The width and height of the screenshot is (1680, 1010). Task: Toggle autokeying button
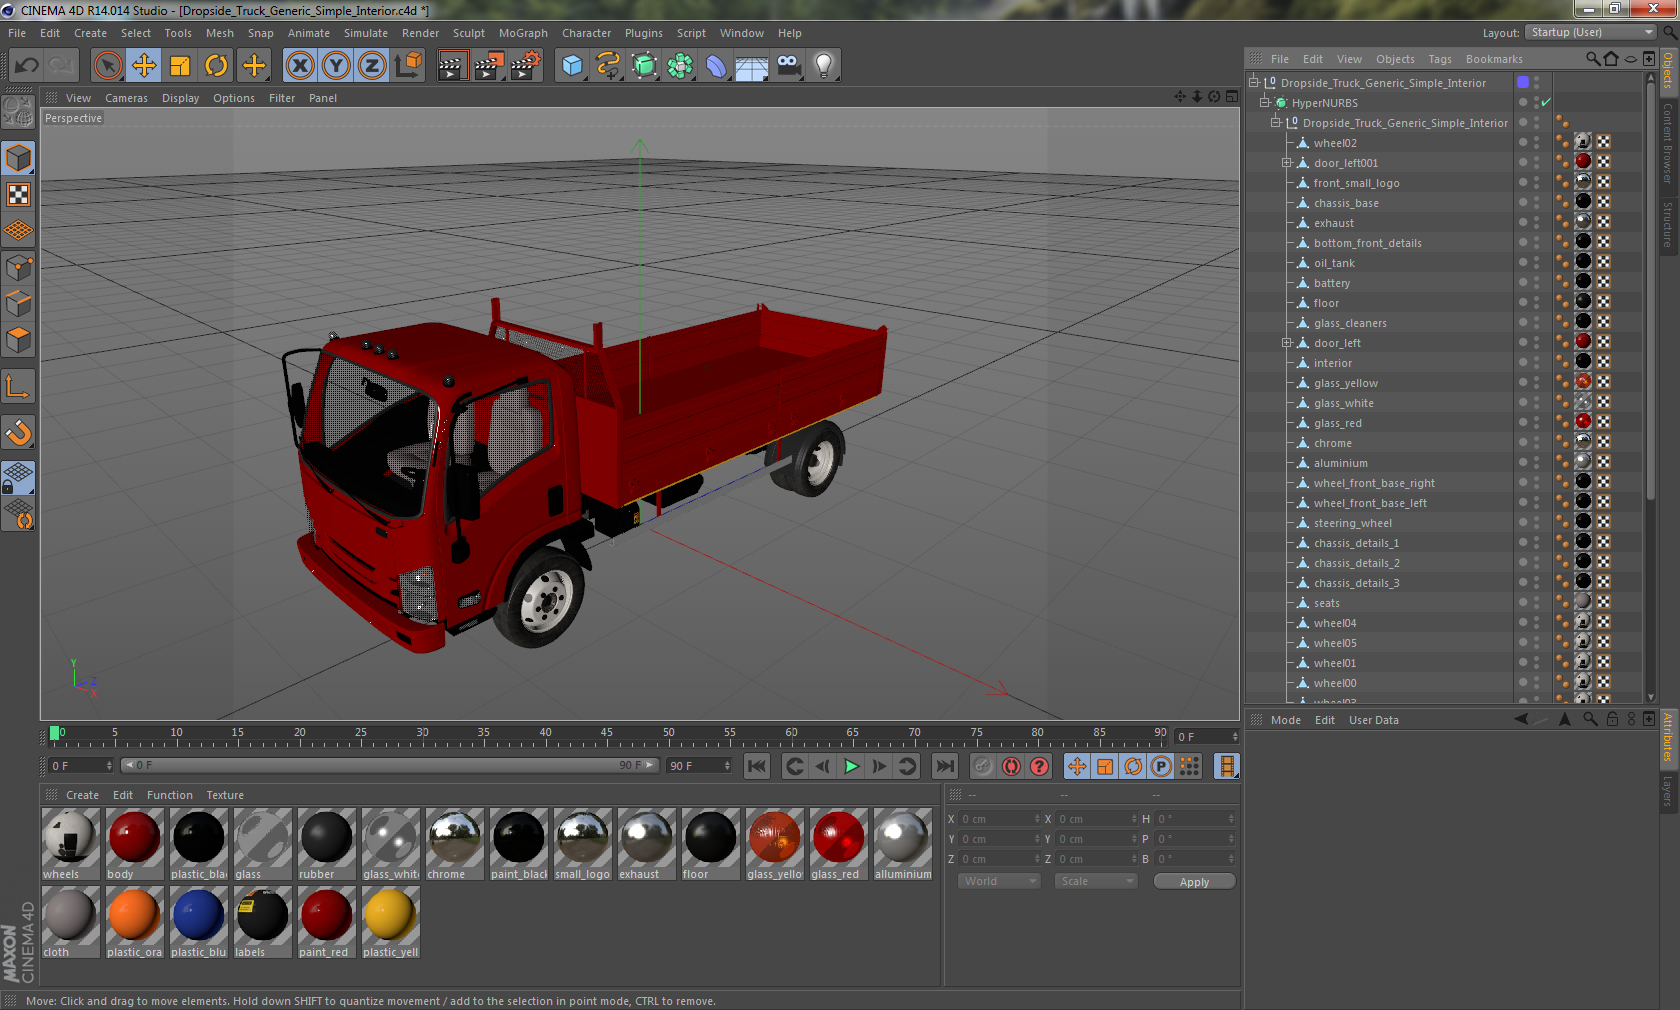[1012, 766]
